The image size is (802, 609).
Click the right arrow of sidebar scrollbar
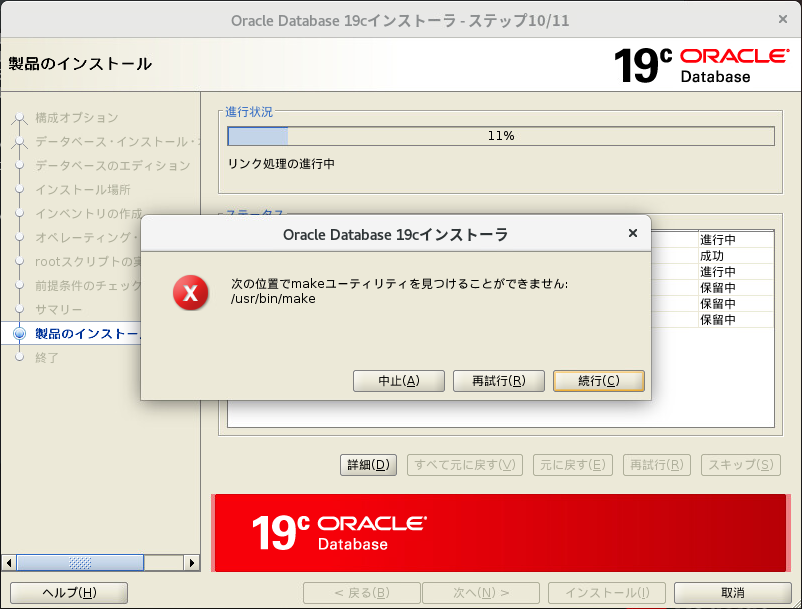pos(191,563)
